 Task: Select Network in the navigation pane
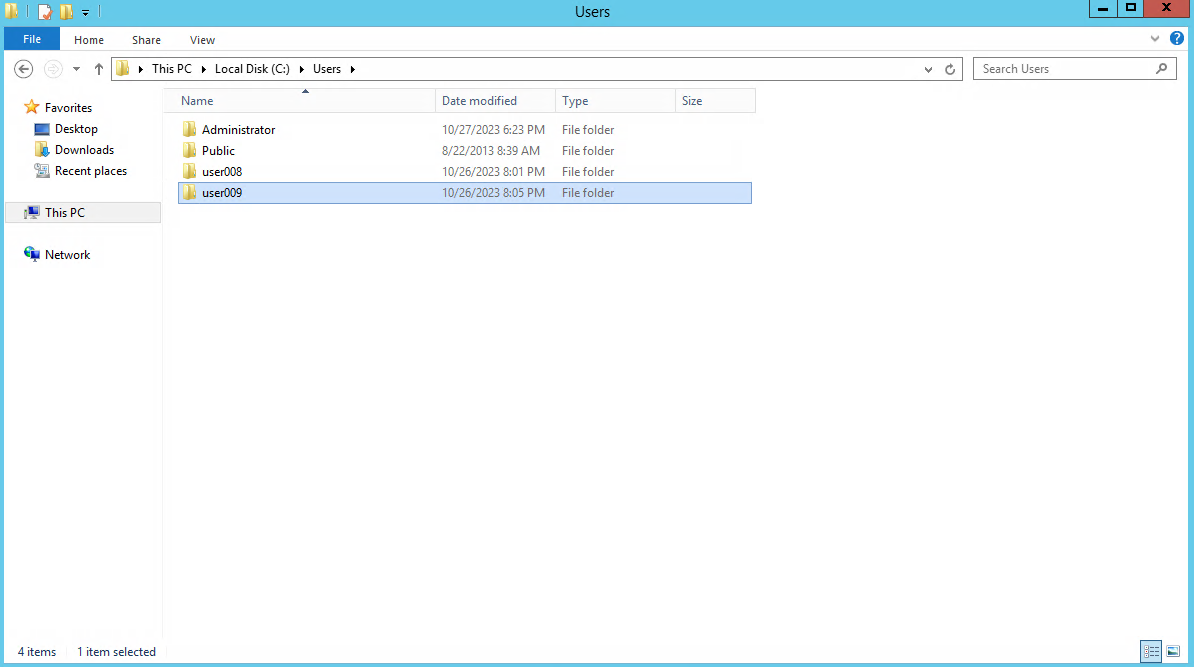click(67, 254)
